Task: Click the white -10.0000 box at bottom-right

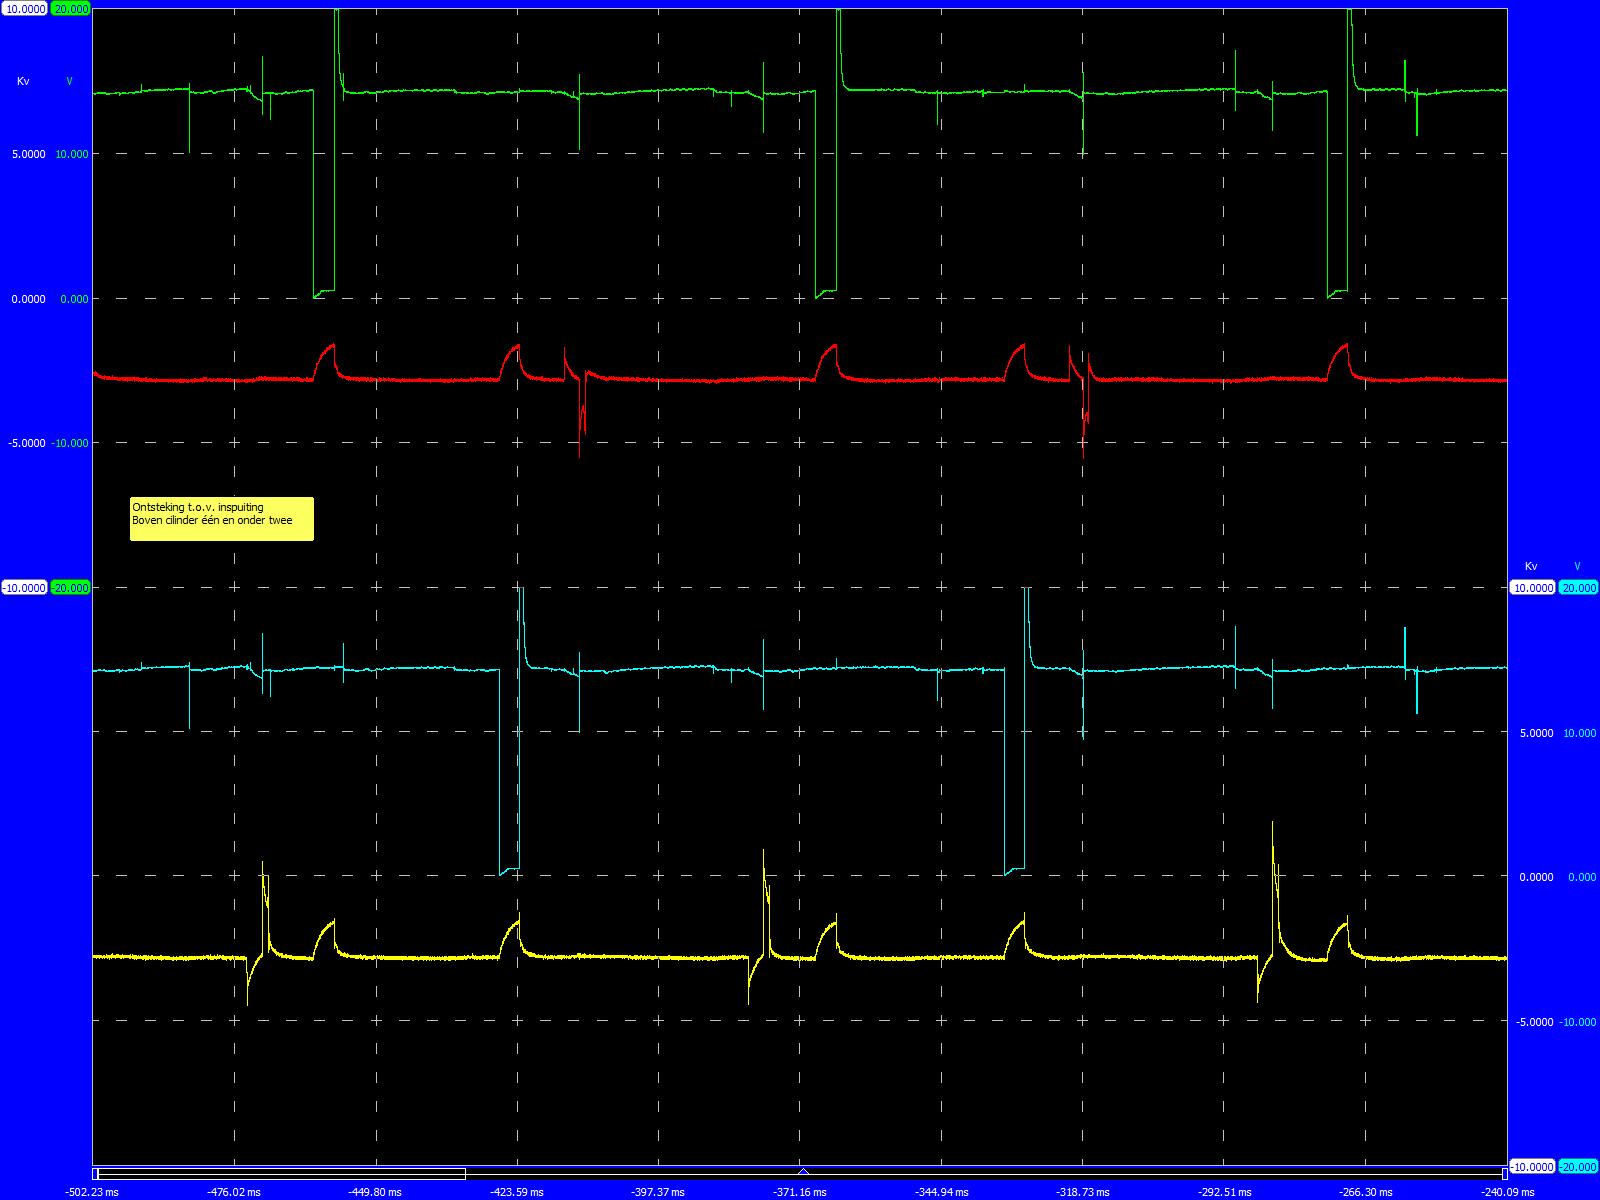Action: pyautogui.click(x=1532, y=1167)
